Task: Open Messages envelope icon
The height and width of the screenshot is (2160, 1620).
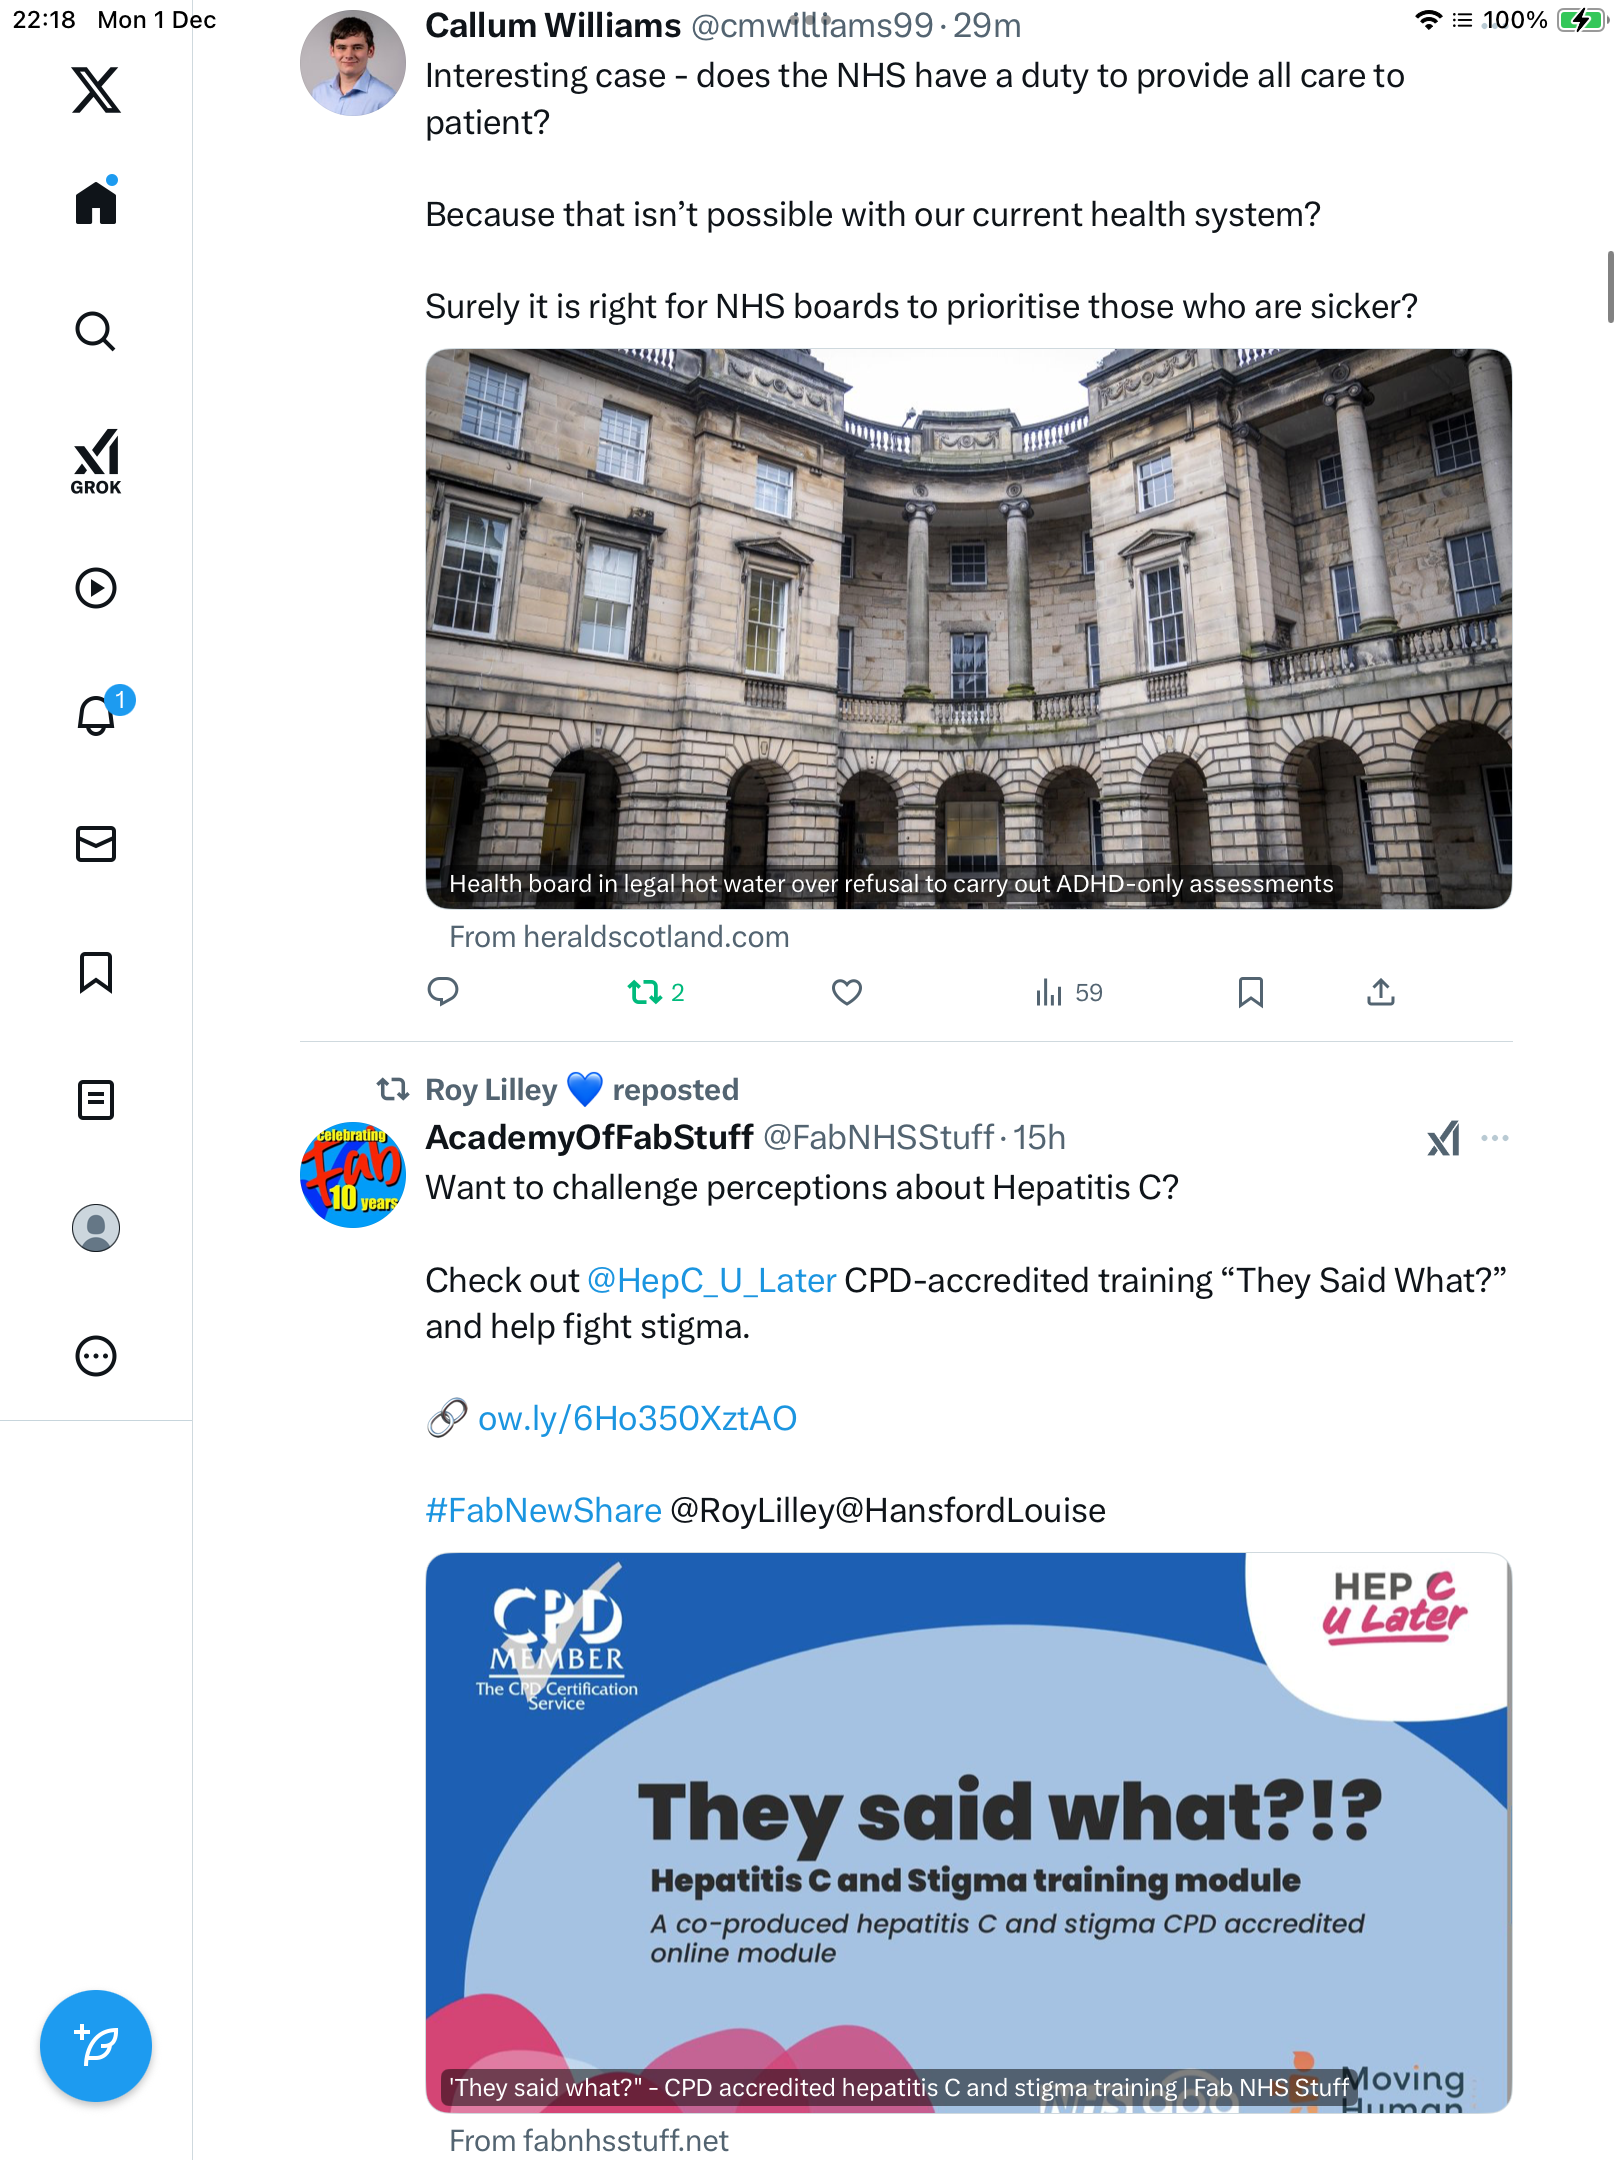Action: 96,844
